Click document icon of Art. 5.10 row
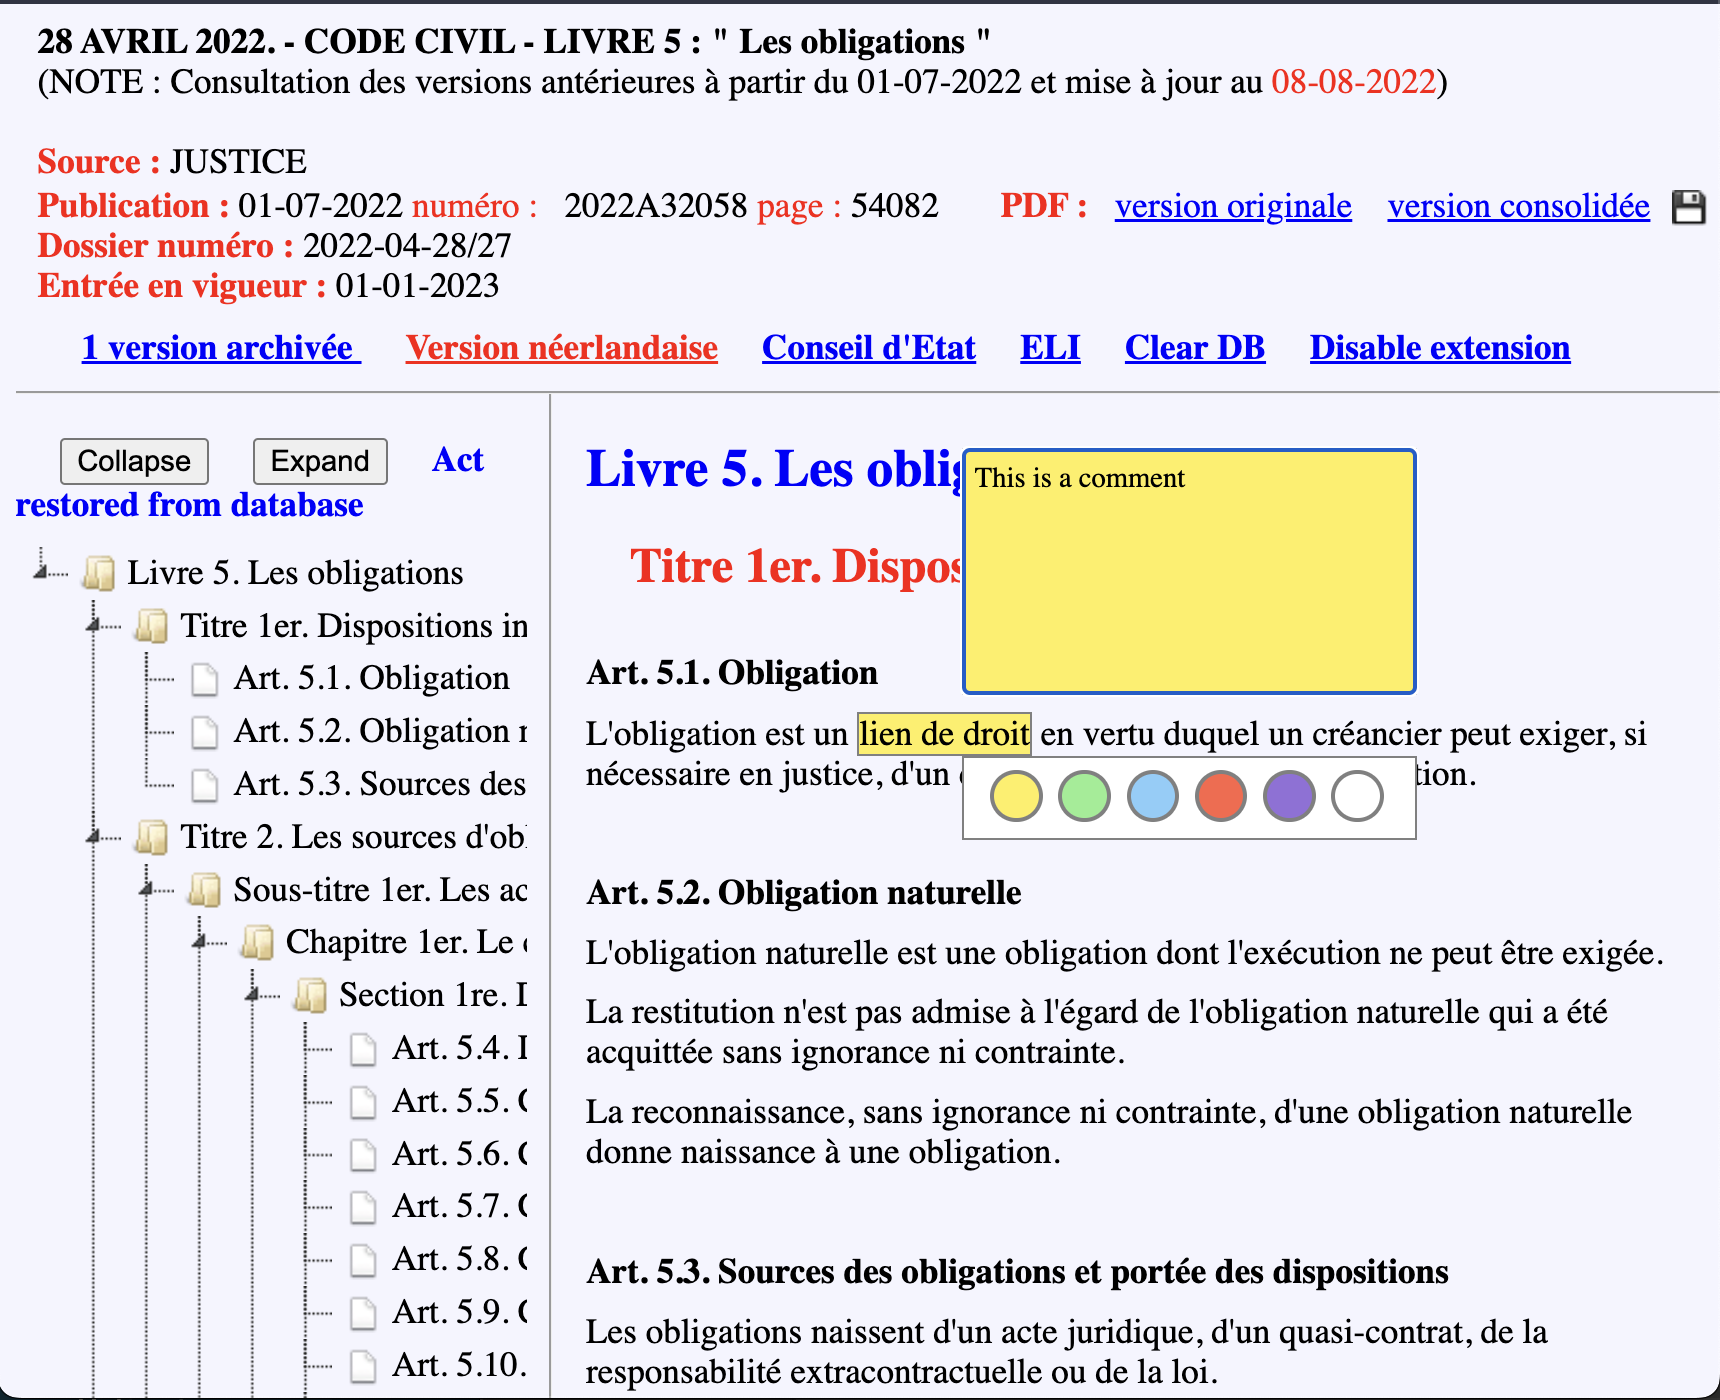The width and height of the screenshot is (1720, 1400). click(x=364, y=1366)
